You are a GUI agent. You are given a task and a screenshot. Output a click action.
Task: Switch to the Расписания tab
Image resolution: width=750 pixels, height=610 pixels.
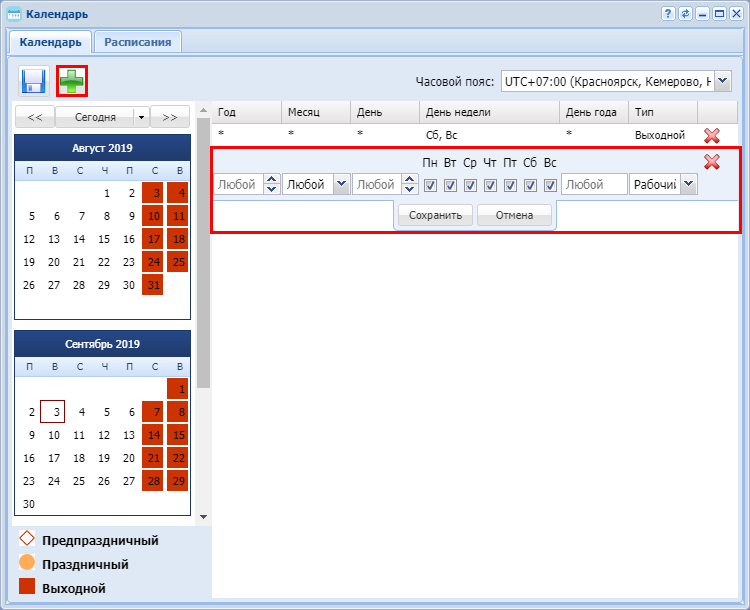[x=138, y=42]
